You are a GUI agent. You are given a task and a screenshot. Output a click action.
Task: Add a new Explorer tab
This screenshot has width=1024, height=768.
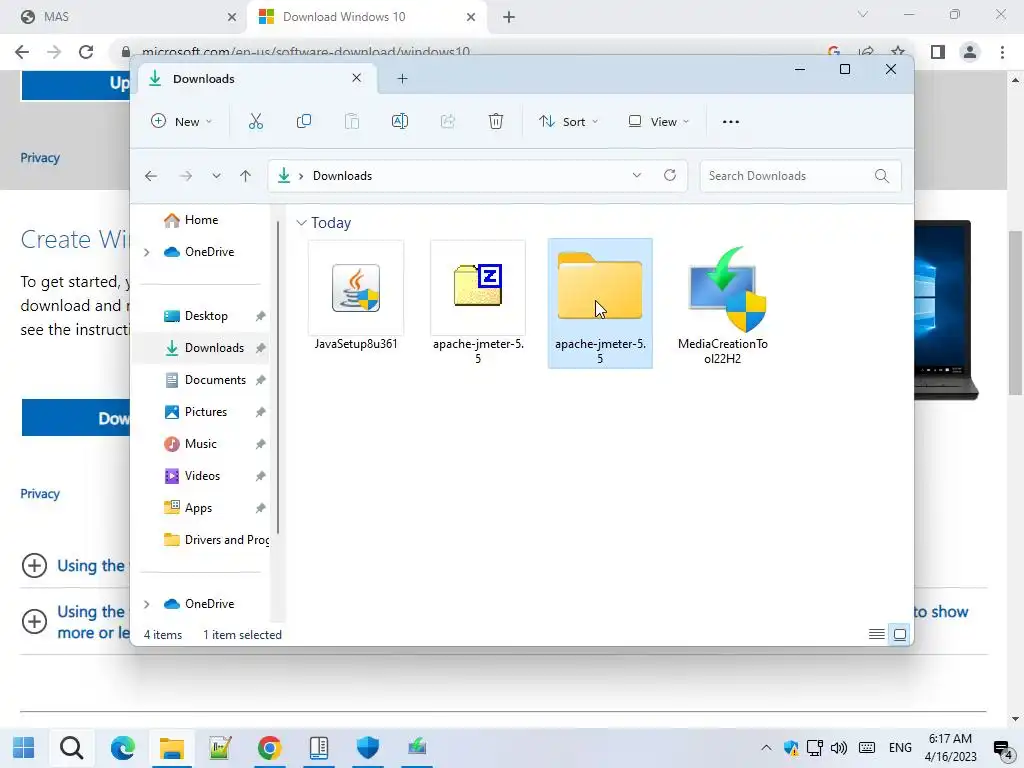click(402, 79)
